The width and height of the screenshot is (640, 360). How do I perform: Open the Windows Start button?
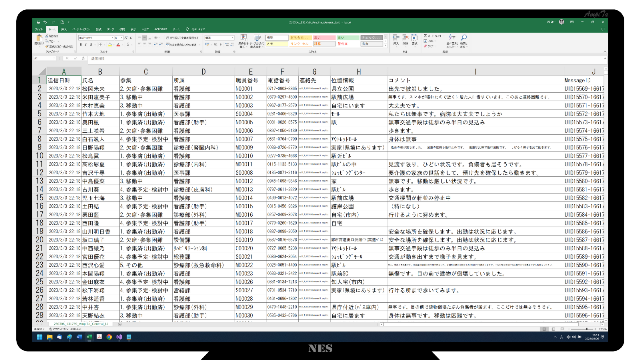pos(39,337)
